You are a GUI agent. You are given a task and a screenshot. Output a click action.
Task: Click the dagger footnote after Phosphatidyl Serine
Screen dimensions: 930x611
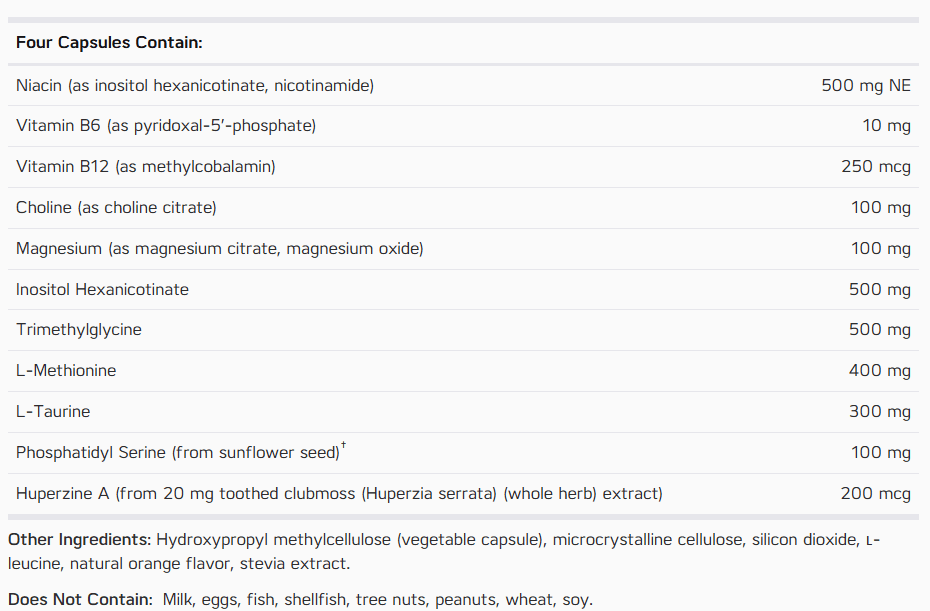point(343,445)
